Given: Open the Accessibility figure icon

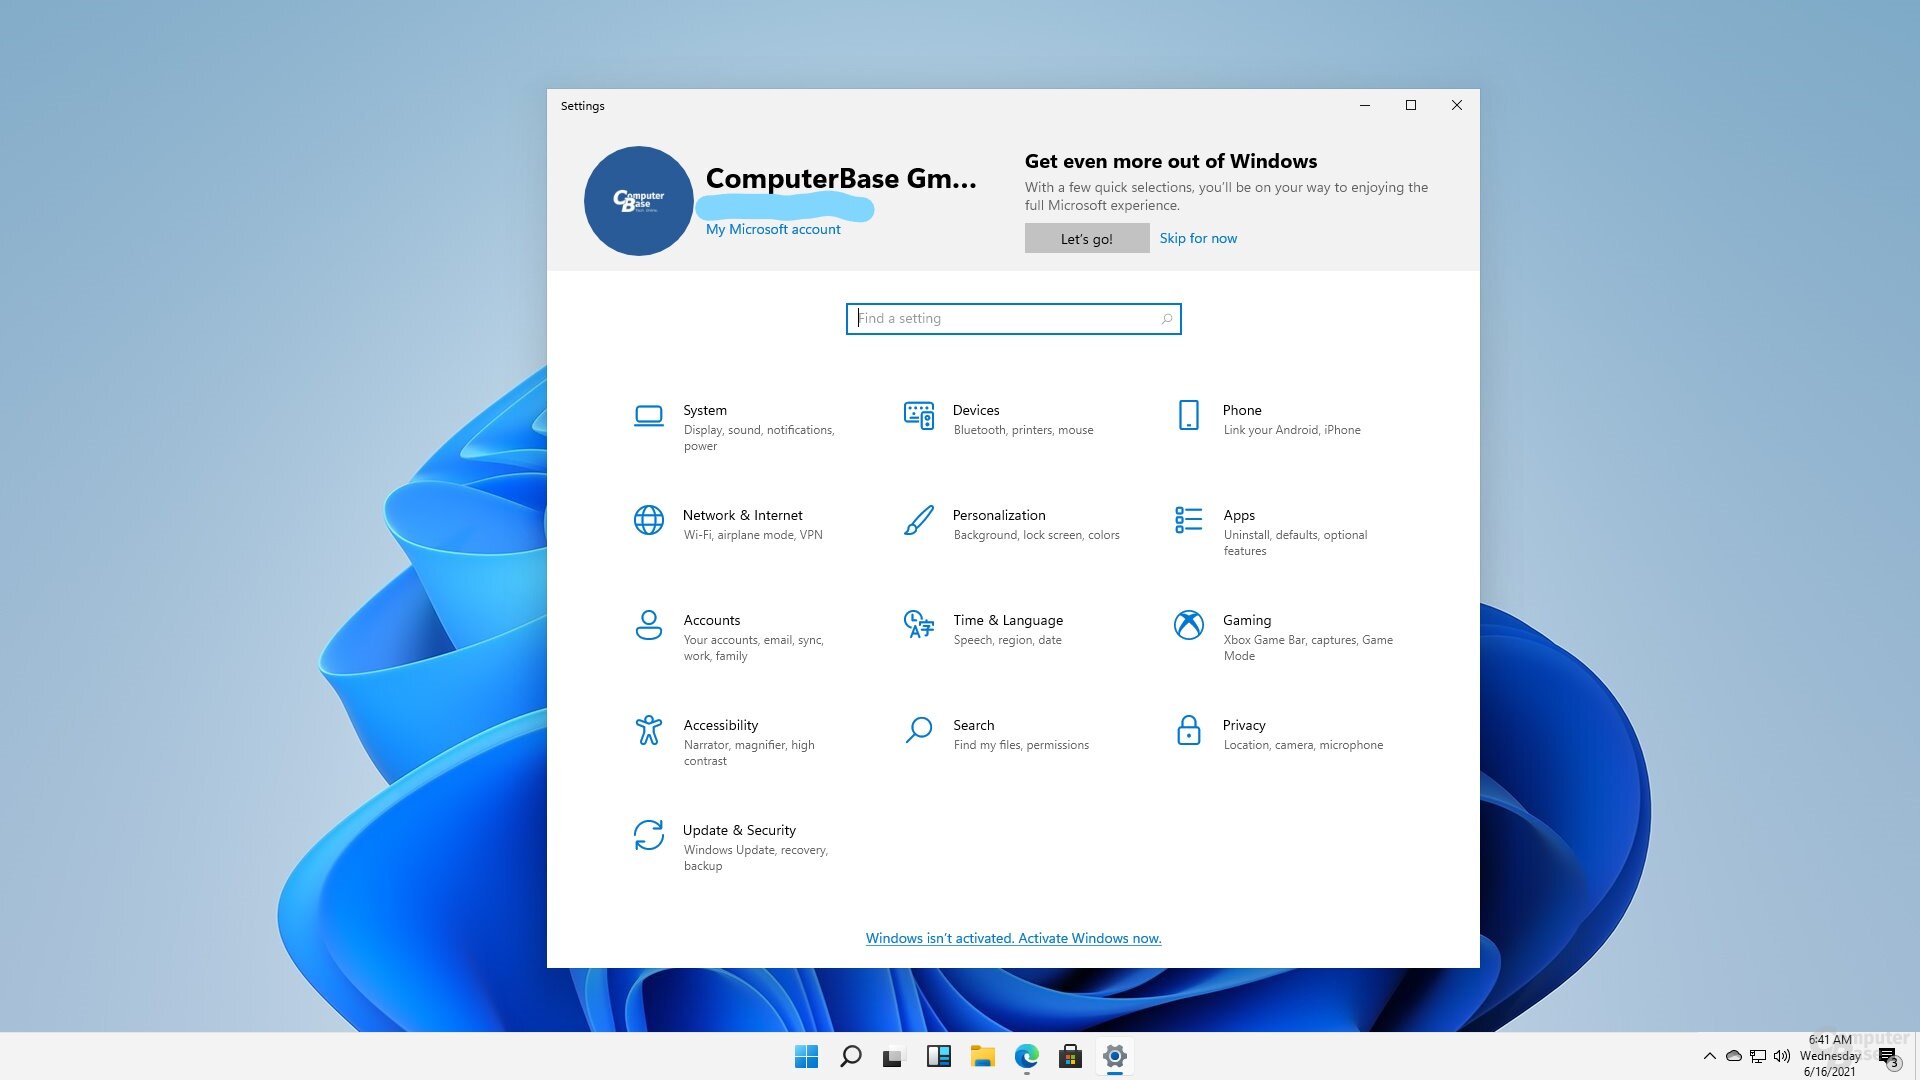Looking at the screenshot, I should click(x=648, y=730).
